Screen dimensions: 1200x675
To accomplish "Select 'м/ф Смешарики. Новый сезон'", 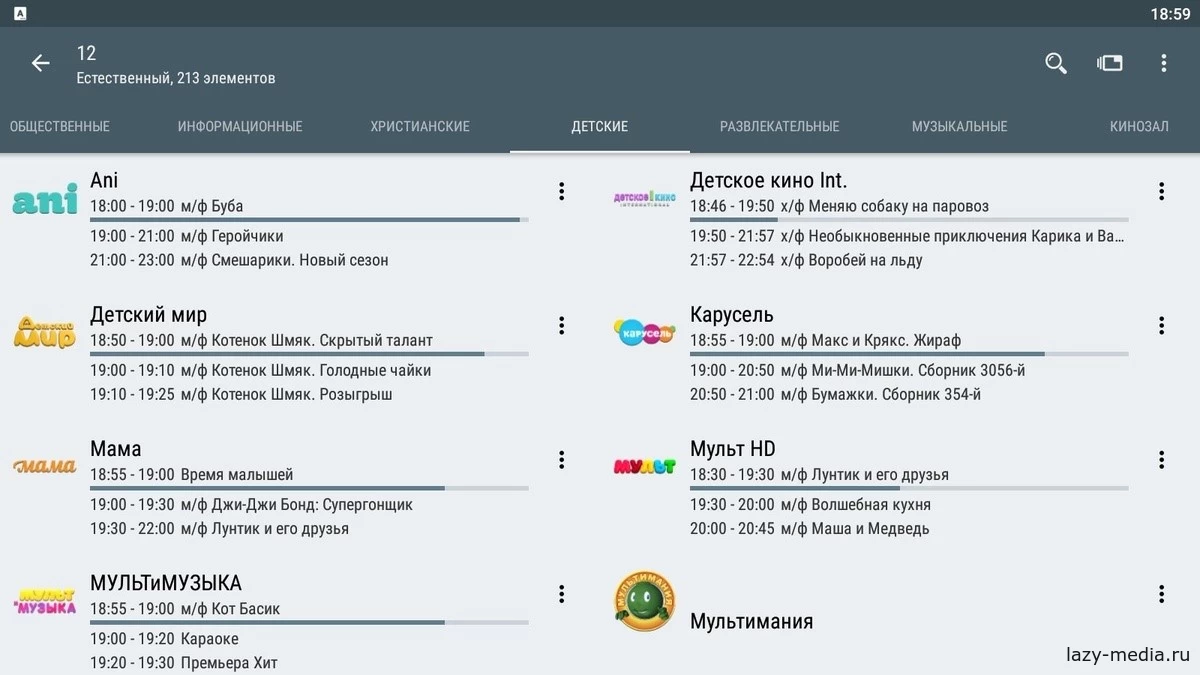I will coord(285,260).
